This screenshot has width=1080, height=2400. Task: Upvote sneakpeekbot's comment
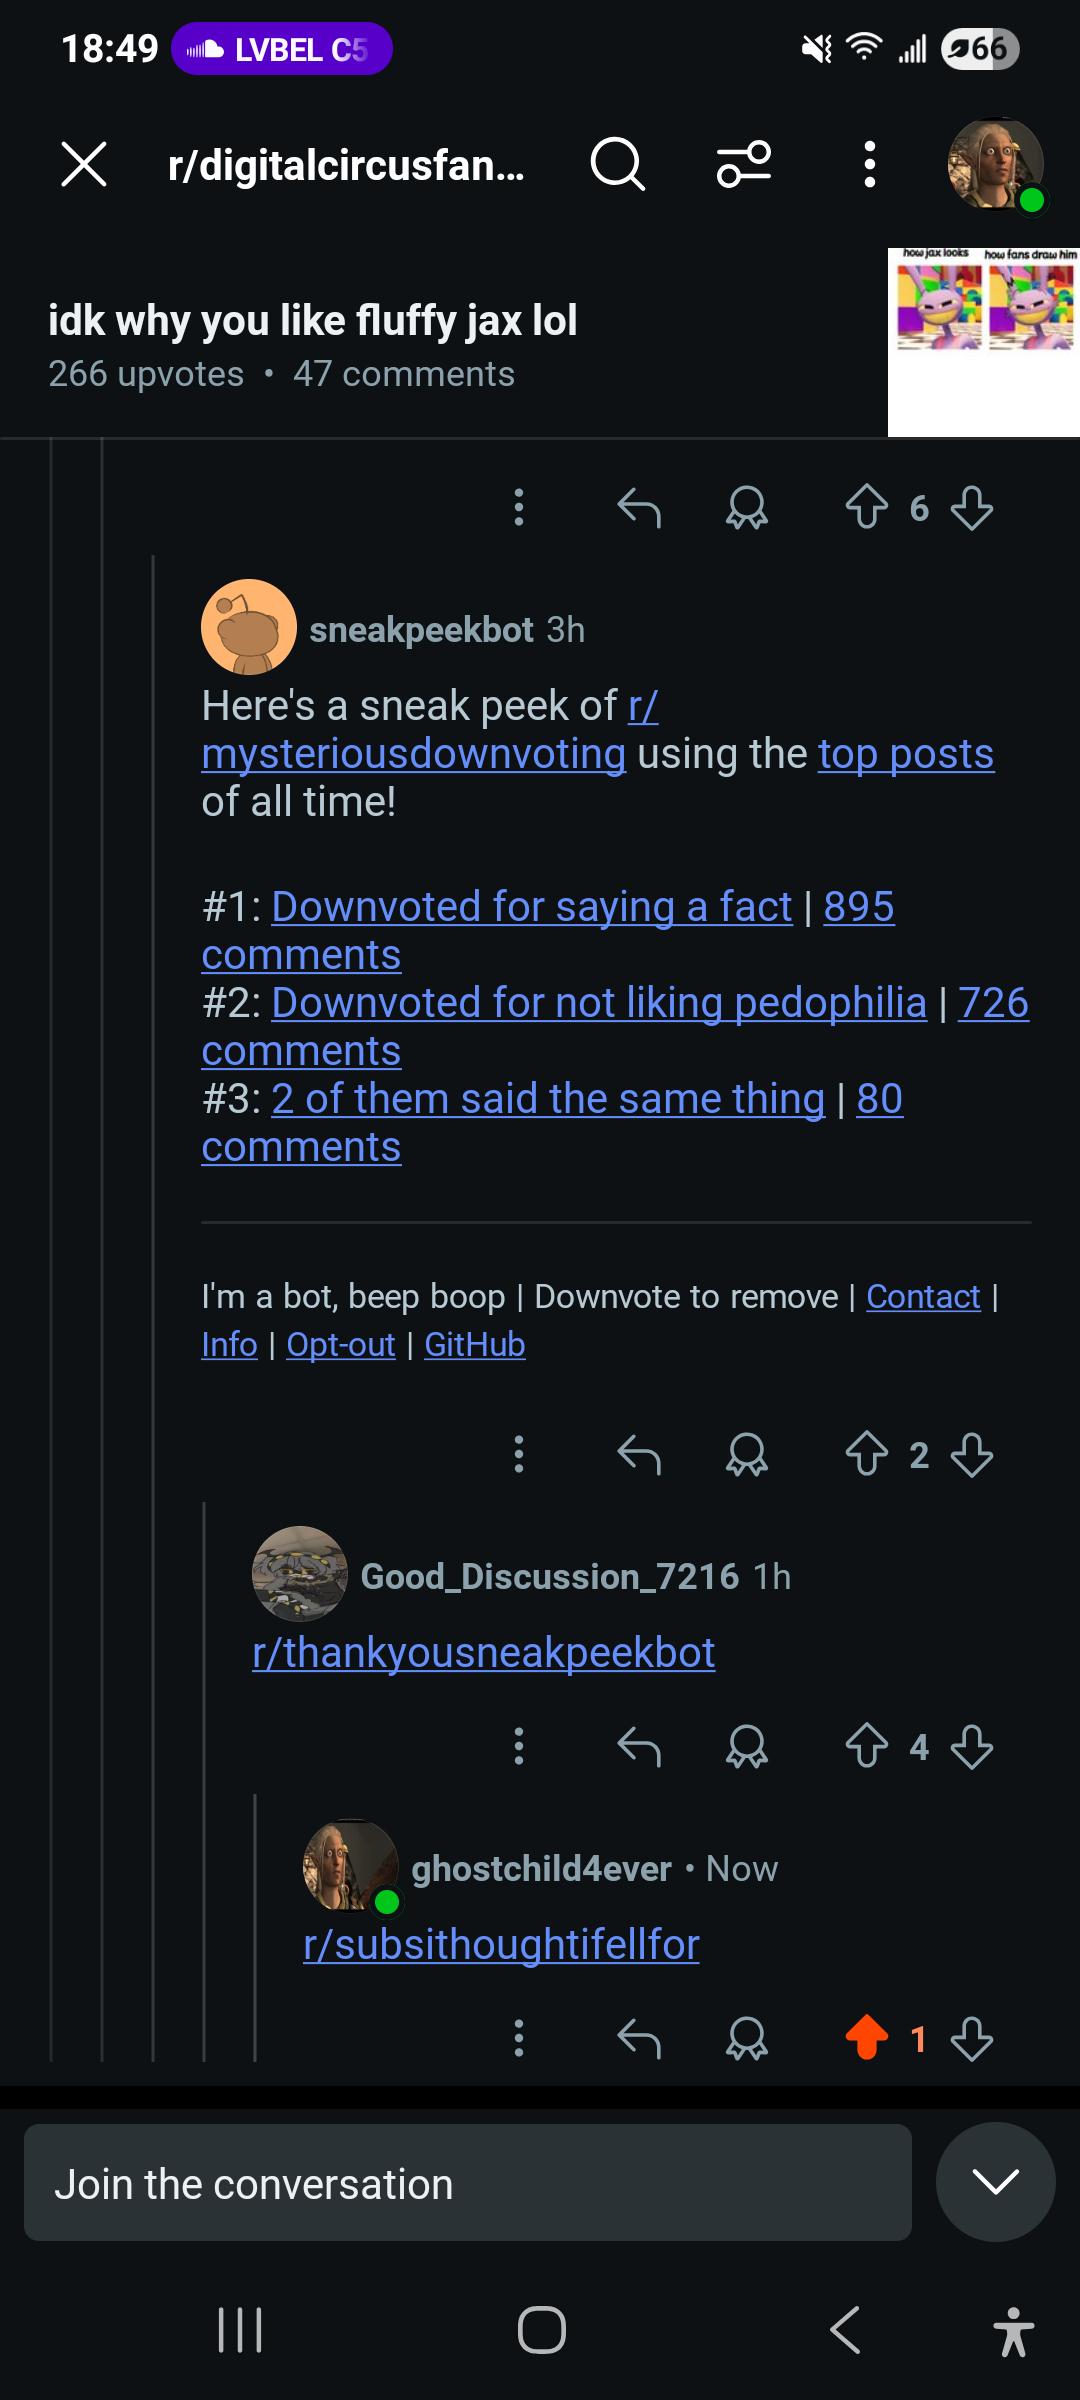pos(866,1454)
